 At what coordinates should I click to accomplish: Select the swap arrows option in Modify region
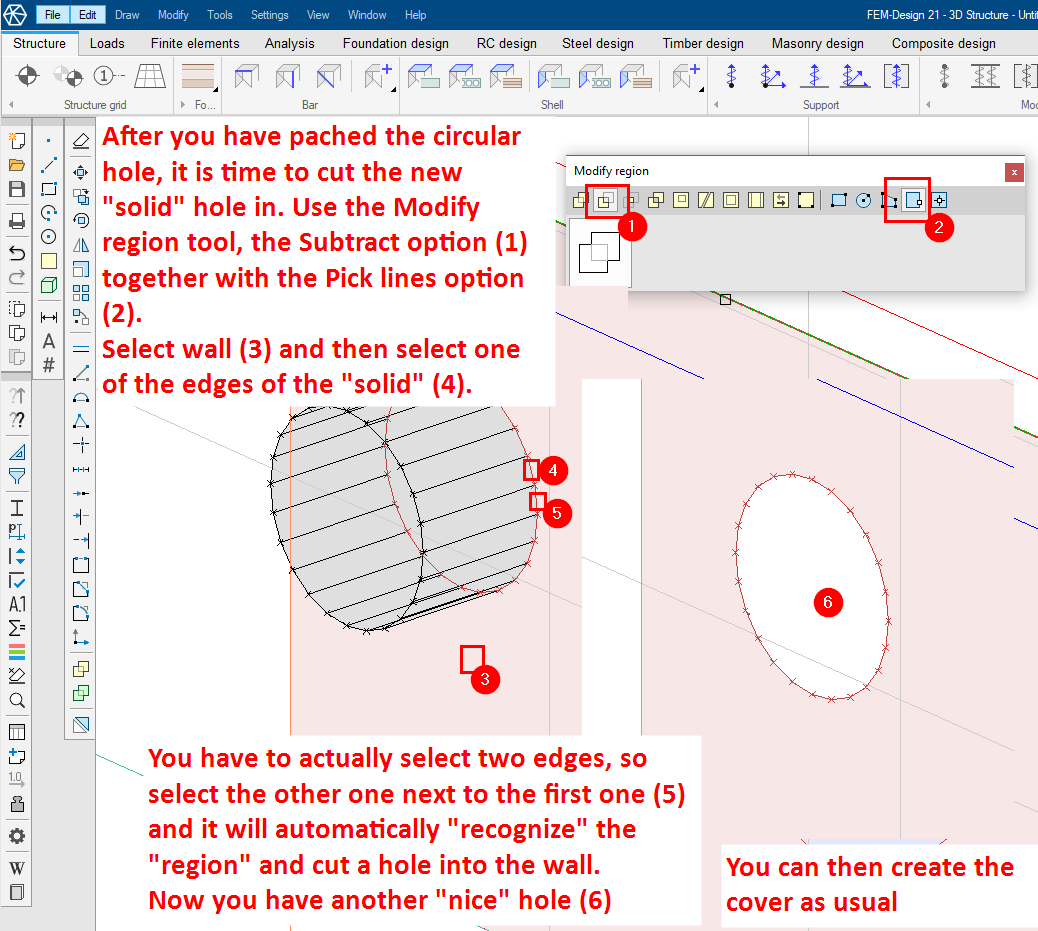781,201
